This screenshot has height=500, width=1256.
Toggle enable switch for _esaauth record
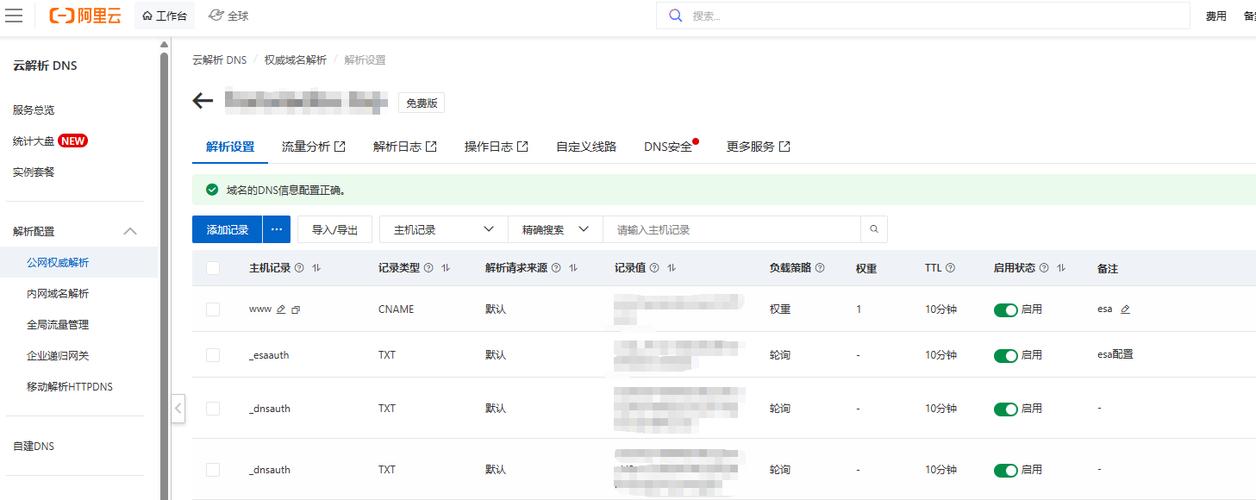pyautogui.click(x=1005, y=356)
